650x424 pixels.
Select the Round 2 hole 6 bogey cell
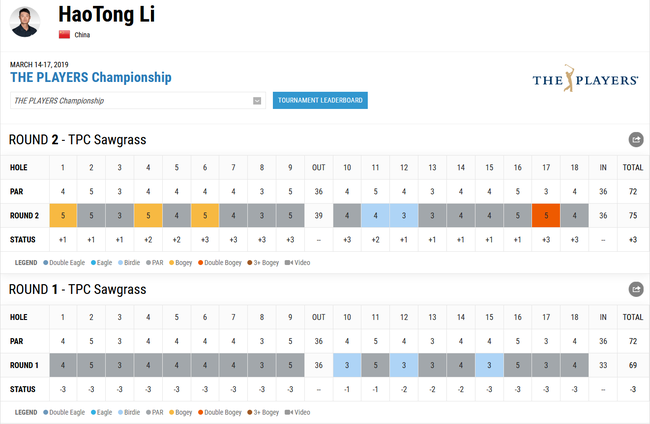tap(205, 216)
